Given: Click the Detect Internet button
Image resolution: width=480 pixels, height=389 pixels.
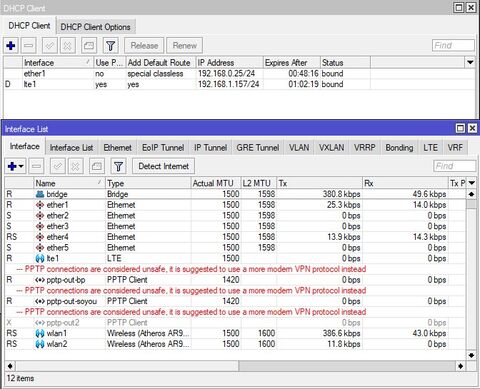Looking at the screenshot, I should [163, 166].
